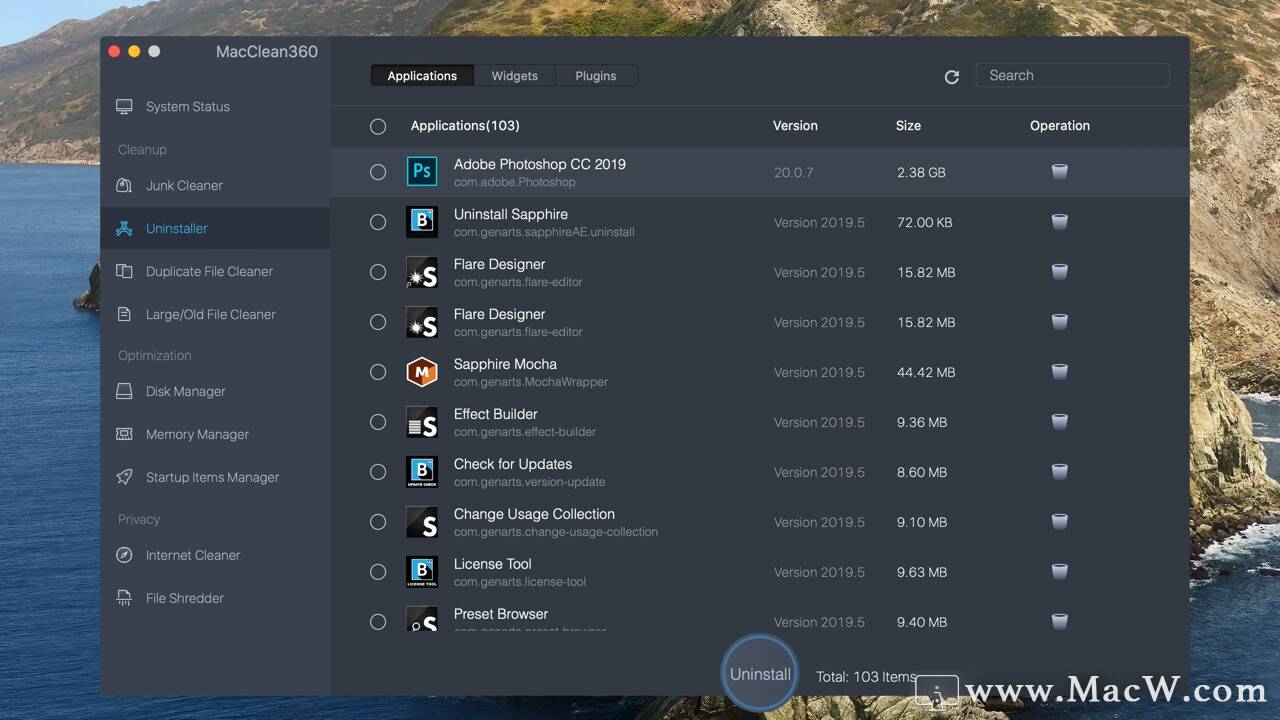
Task: Toggle select-all circle beside Applications(103)
Action: 378,126
